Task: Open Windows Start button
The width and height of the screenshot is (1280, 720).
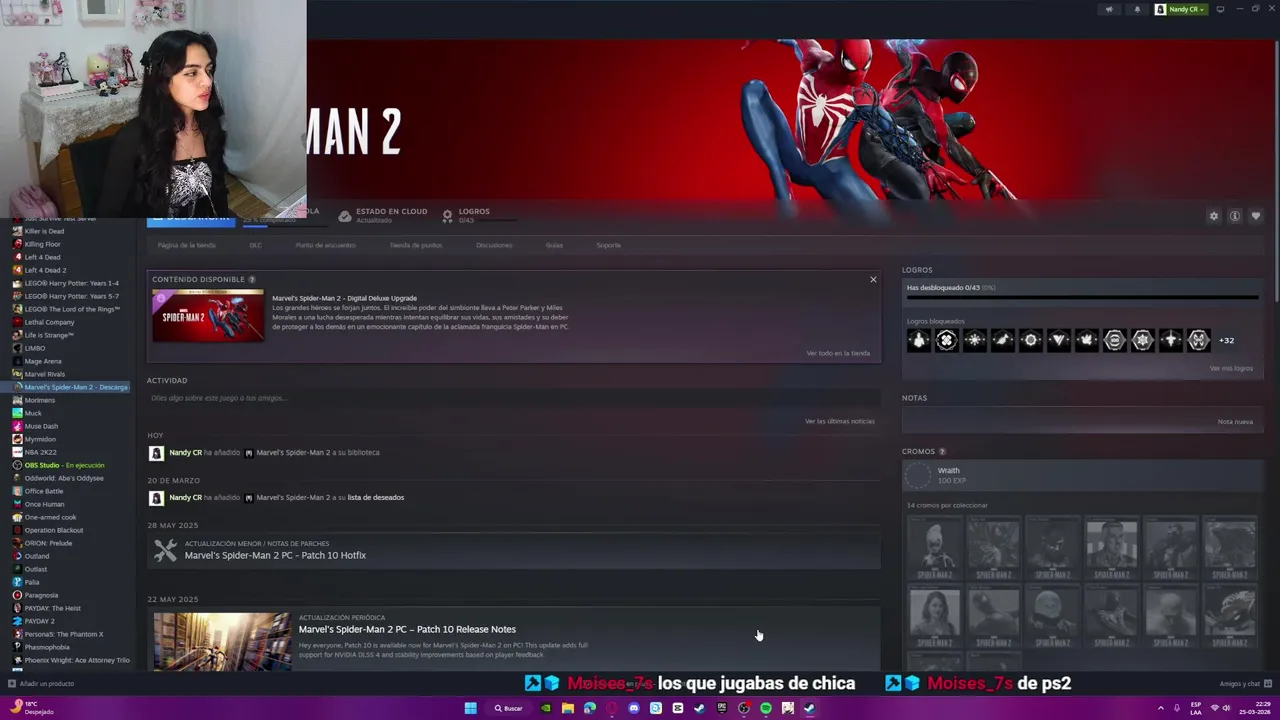Action: pos(470,708)
